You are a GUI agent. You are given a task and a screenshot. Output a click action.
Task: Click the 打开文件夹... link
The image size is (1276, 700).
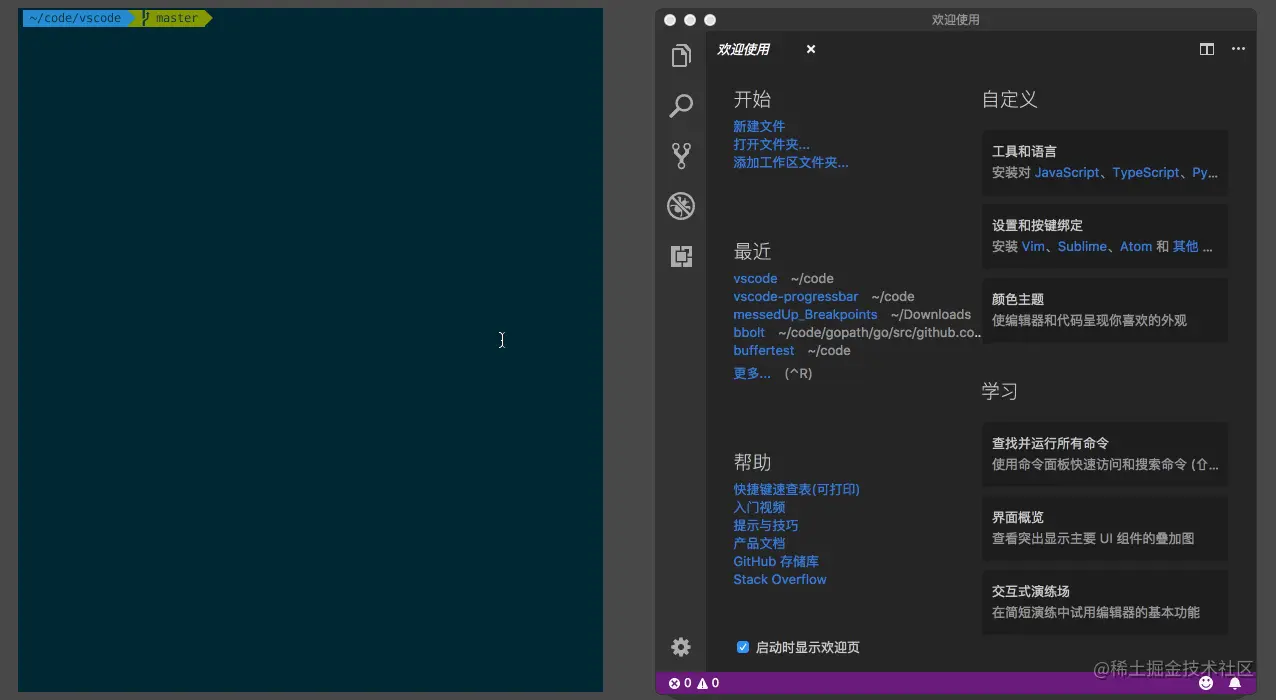[772, 145]
